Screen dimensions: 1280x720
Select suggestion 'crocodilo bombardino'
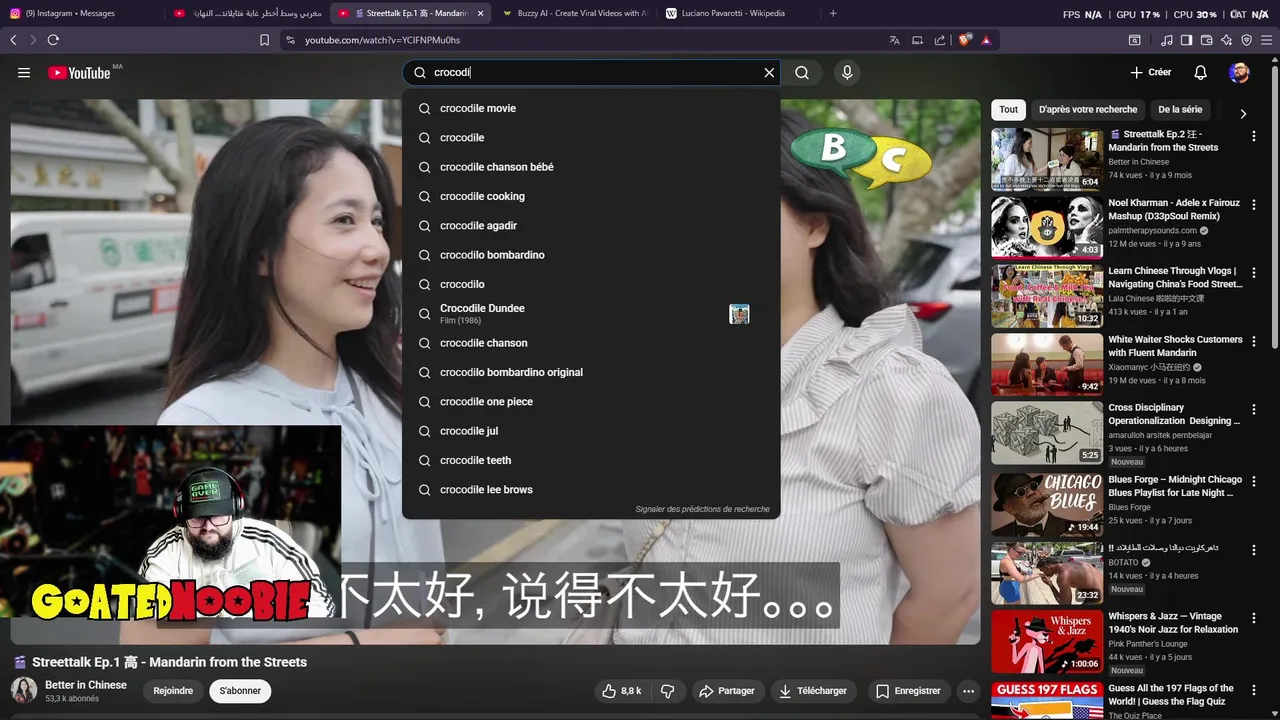point(591,255)
